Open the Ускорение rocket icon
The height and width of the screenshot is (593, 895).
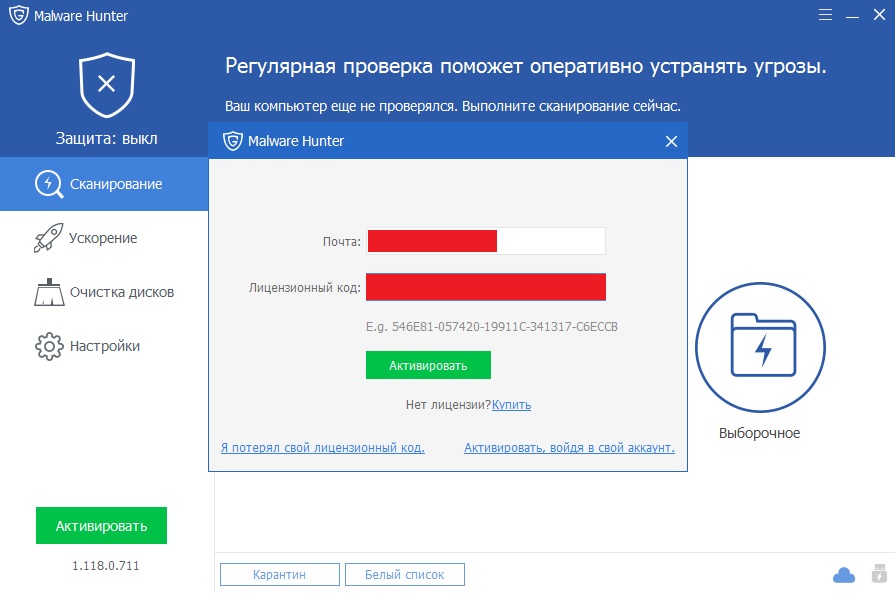point(48,238)
